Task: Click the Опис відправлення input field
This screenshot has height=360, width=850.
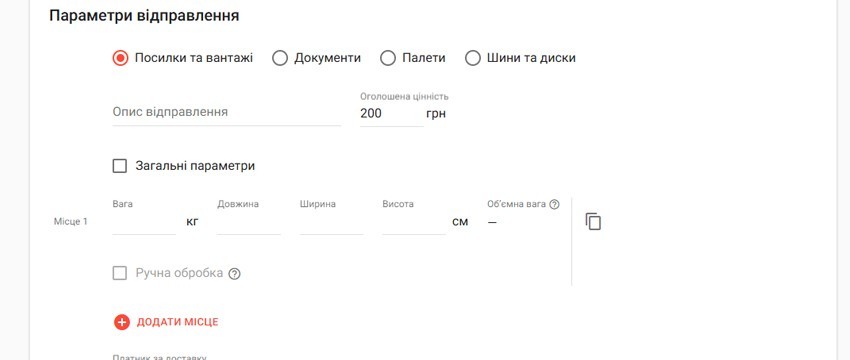Action: pos(227,112)
